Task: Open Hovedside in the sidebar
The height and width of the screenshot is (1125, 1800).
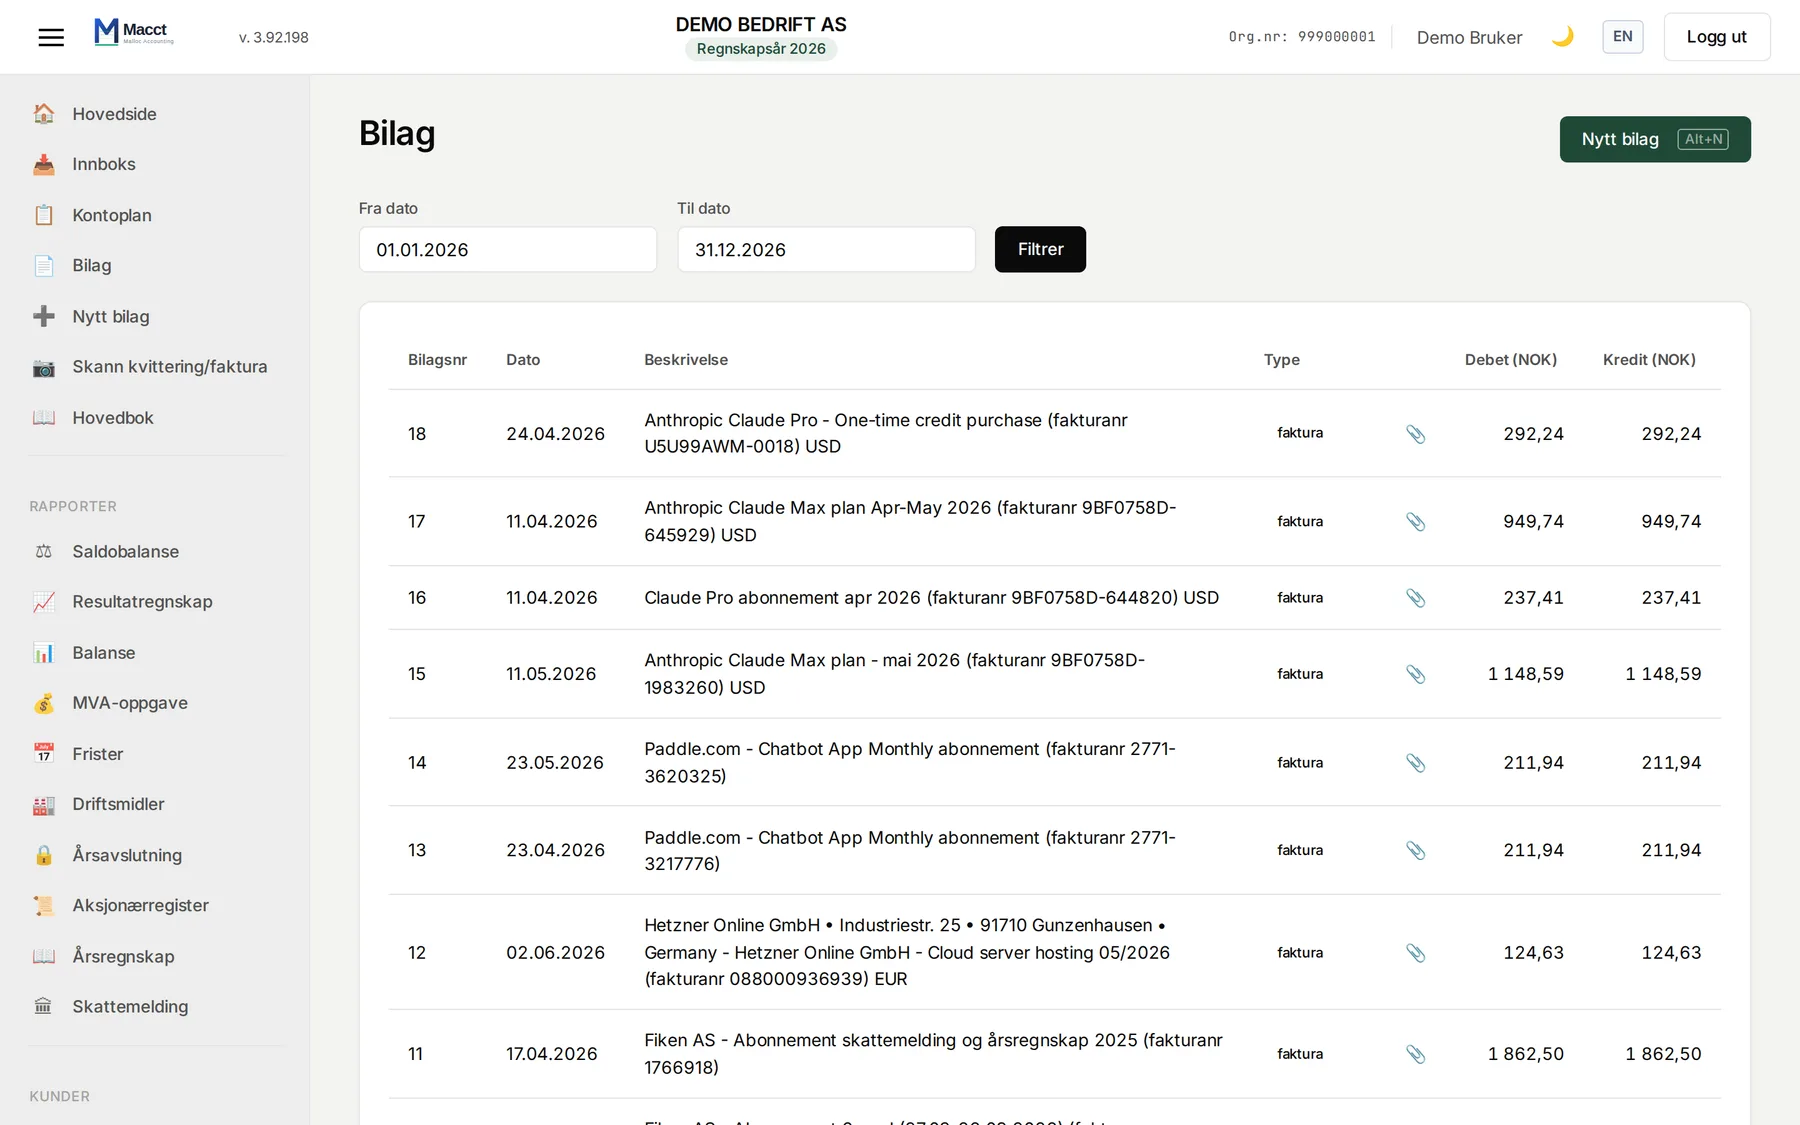Action: (x=114, y=114)
